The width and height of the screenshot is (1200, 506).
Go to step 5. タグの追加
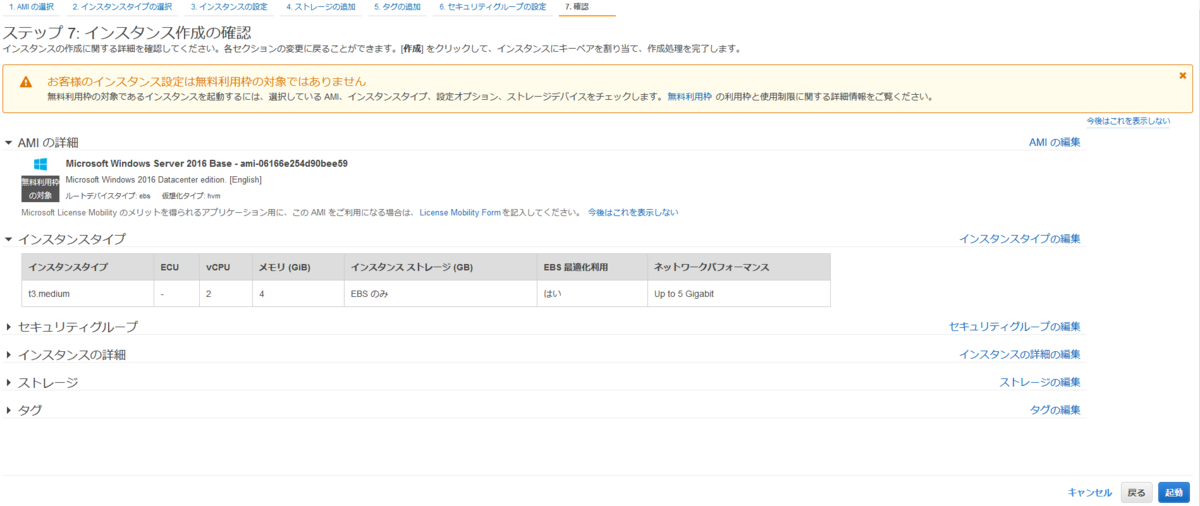(398, 7)
